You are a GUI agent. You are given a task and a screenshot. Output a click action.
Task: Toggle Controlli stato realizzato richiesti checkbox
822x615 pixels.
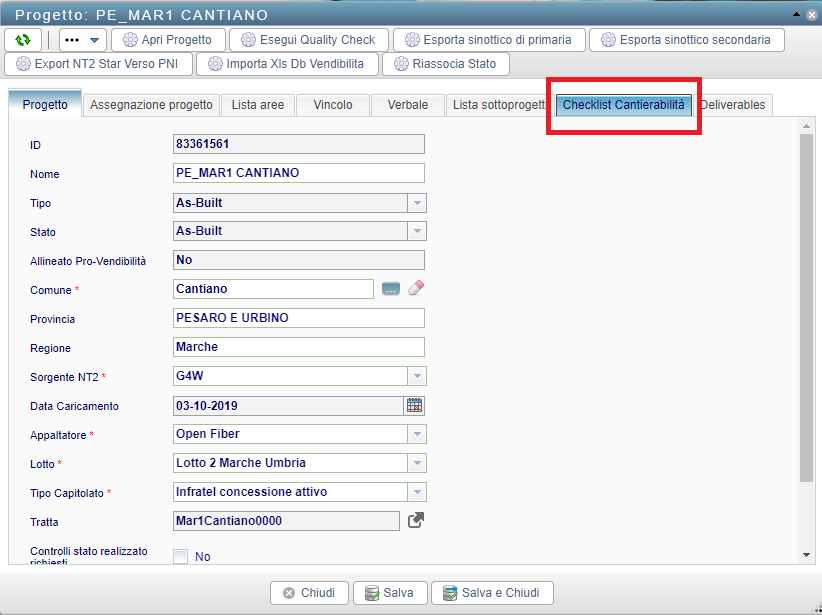pos(181,556)
